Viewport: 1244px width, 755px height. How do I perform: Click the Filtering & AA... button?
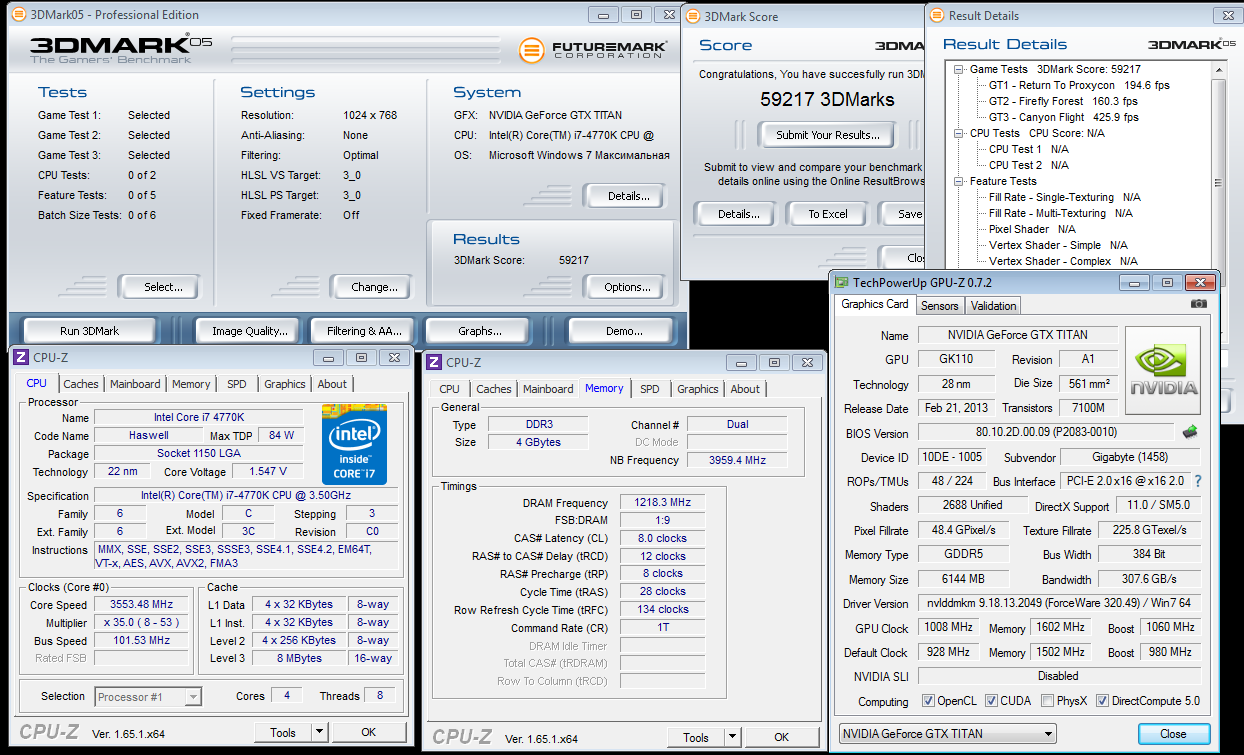(x=364, y=331)
